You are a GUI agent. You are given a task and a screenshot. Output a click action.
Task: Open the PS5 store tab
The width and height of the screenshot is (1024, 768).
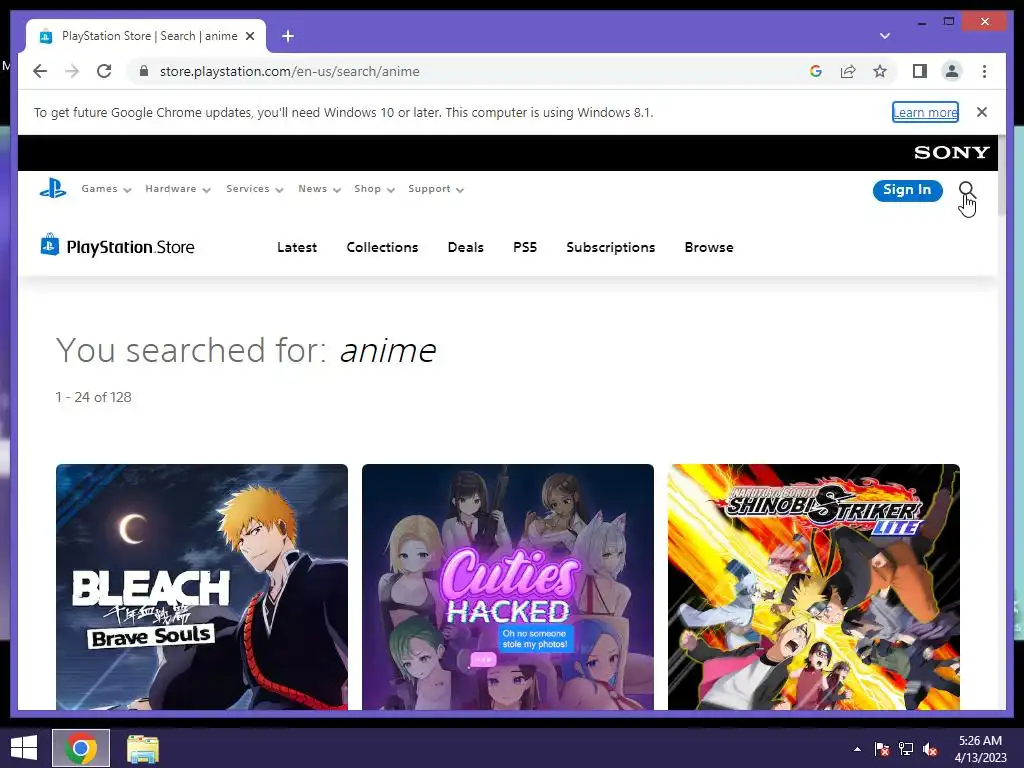524,248
